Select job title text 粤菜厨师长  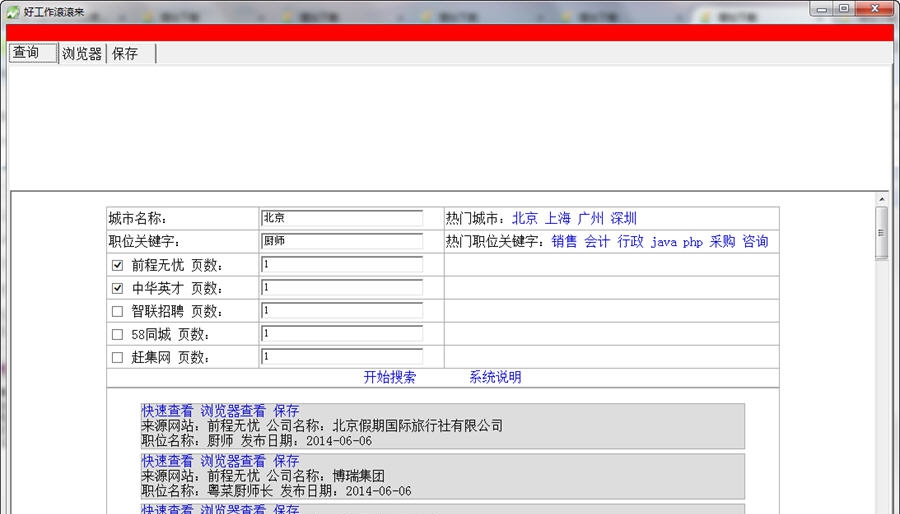(240, 491)
